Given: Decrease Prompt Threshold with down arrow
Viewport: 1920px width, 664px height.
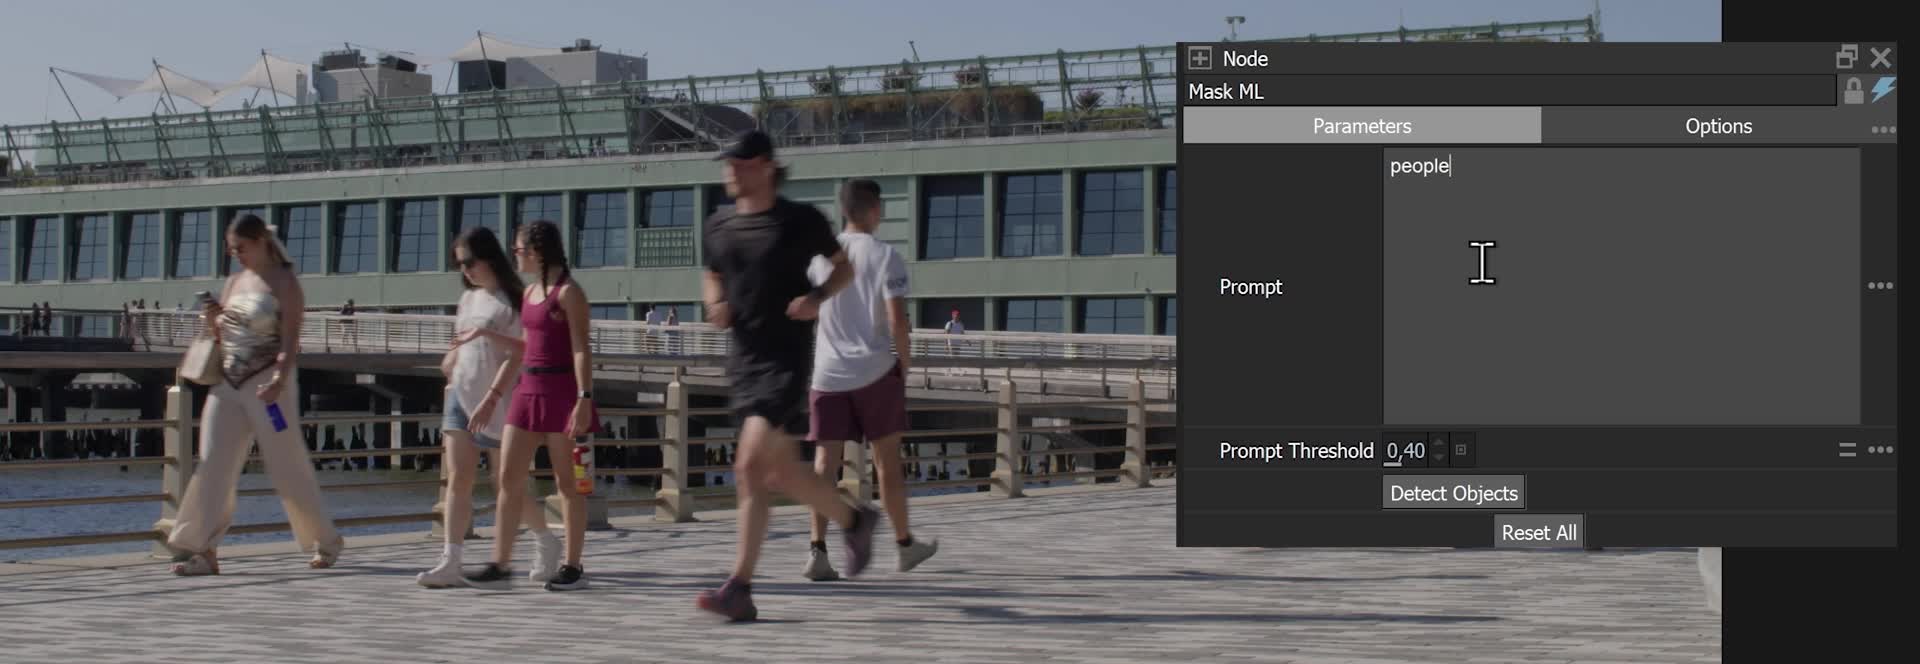Looking at the screenshot, I should [1439, 458].
